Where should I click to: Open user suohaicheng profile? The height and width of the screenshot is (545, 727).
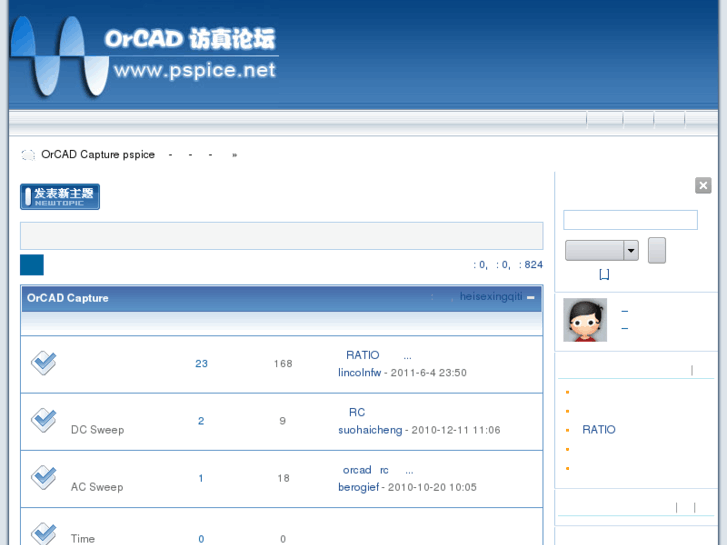coord(370,430)
